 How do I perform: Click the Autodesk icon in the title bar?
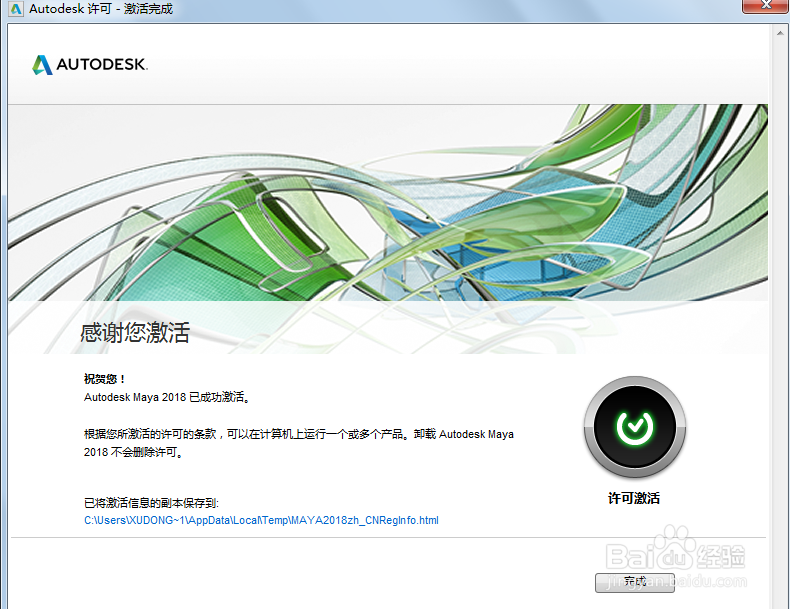[x=16, y=9]
